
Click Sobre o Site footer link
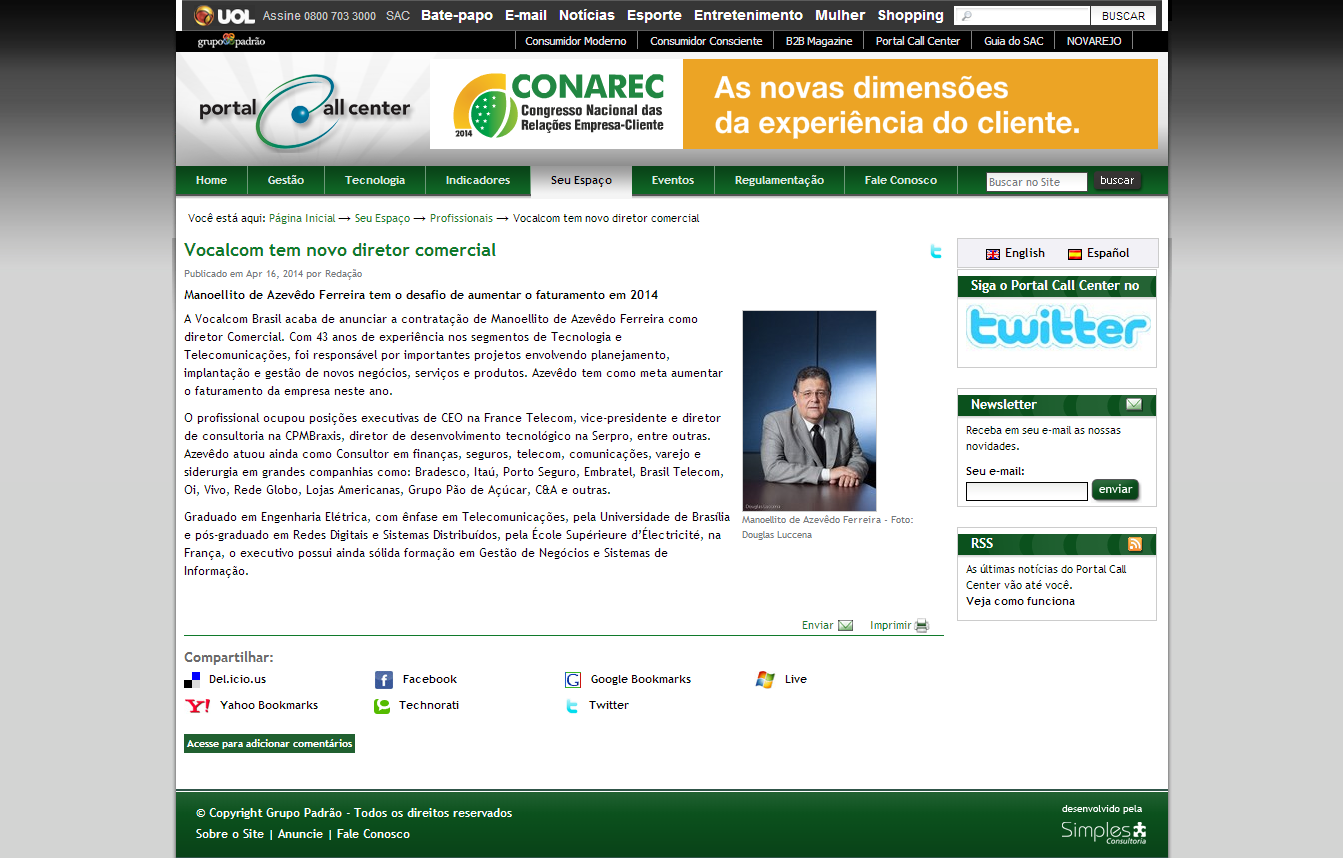click(x=230, y=834)
